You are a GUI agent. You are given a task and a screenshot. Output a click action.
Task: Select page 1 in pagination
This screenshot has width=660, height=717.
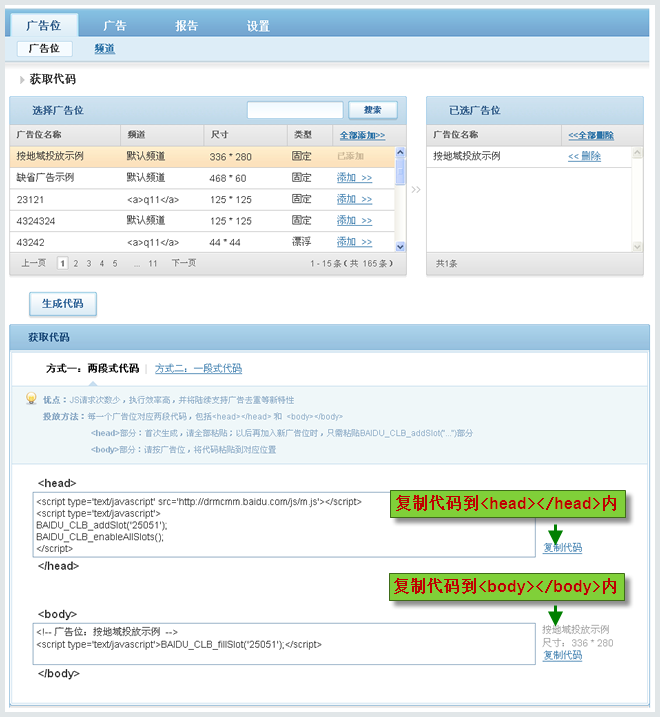pos(63,263)
